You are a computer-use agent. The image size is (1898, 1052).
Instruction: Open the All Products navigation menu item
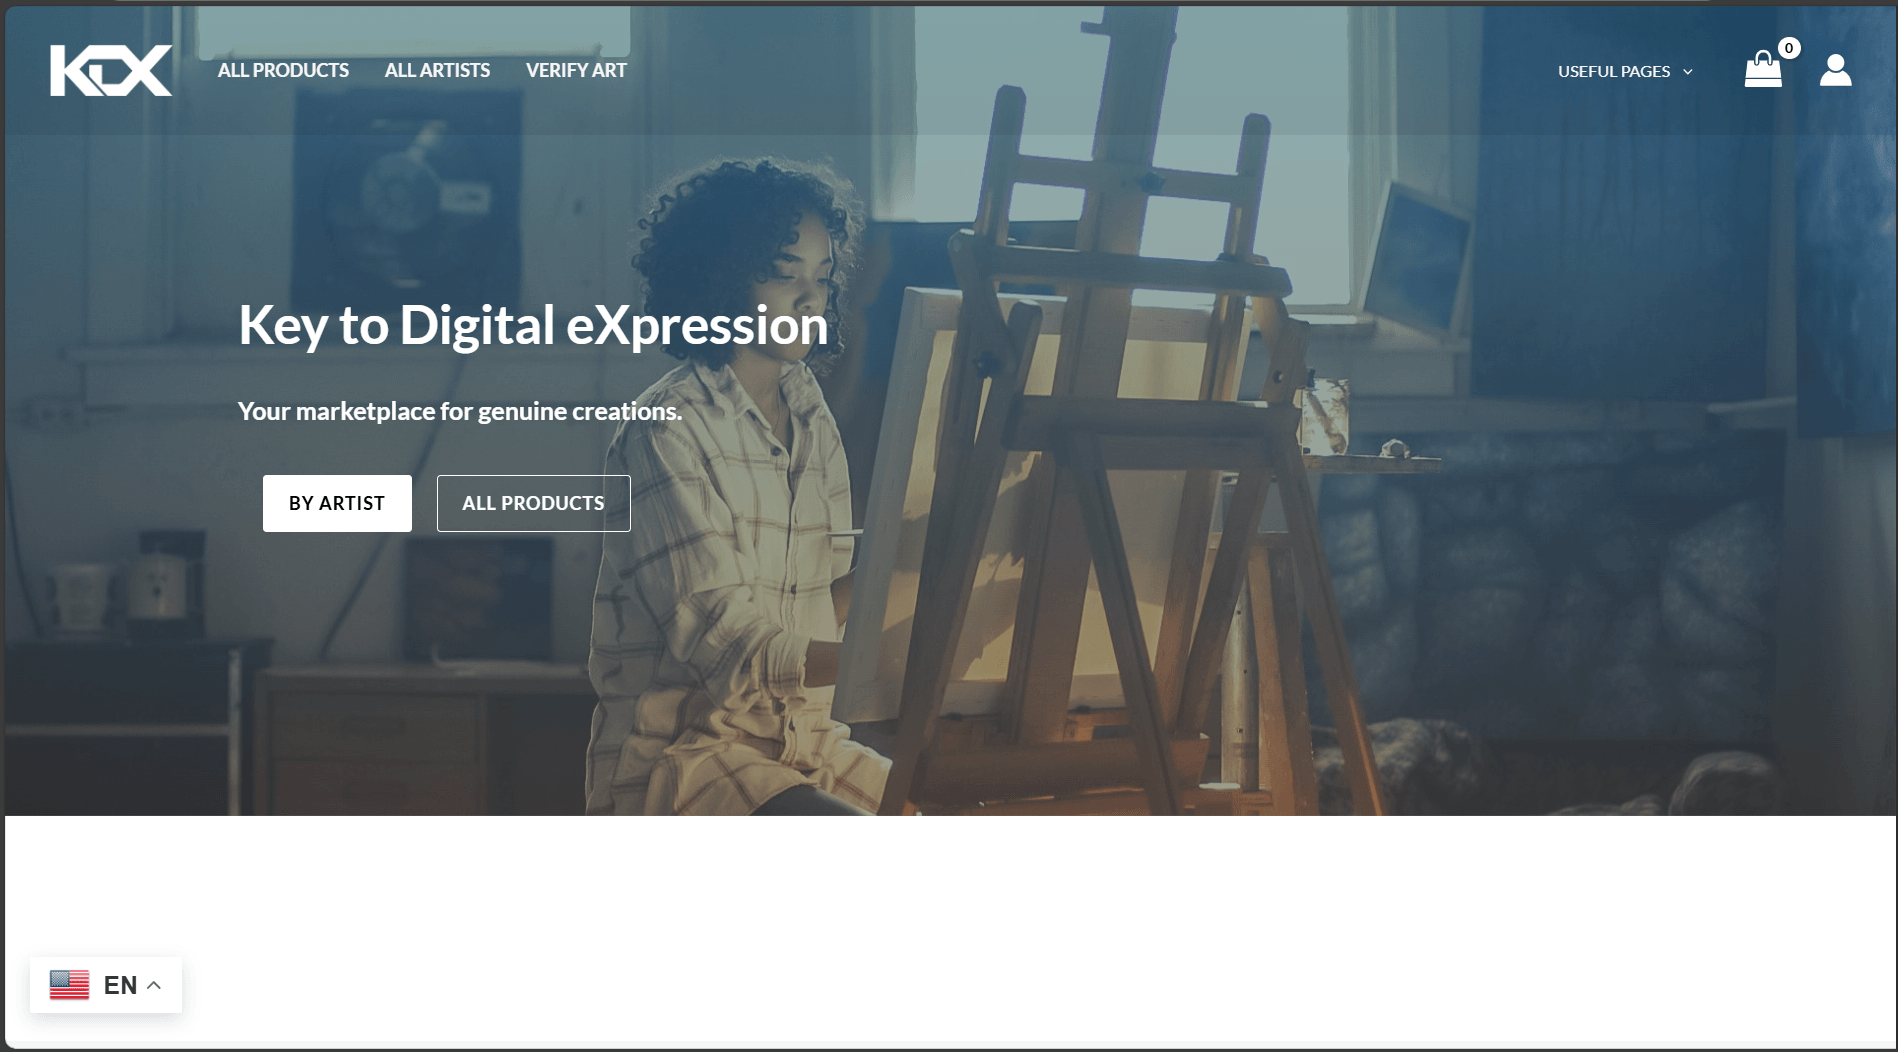click(283, 70)
